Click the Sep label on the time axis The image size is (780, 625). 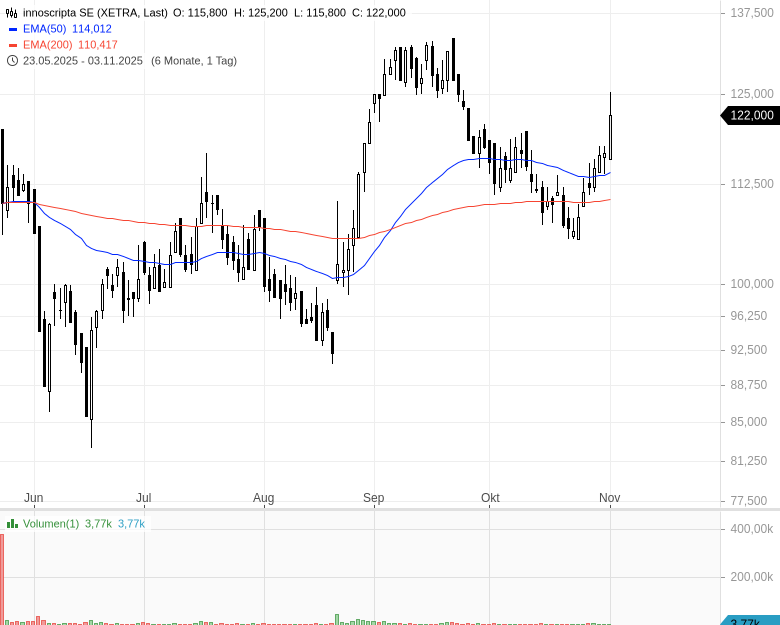373,497
